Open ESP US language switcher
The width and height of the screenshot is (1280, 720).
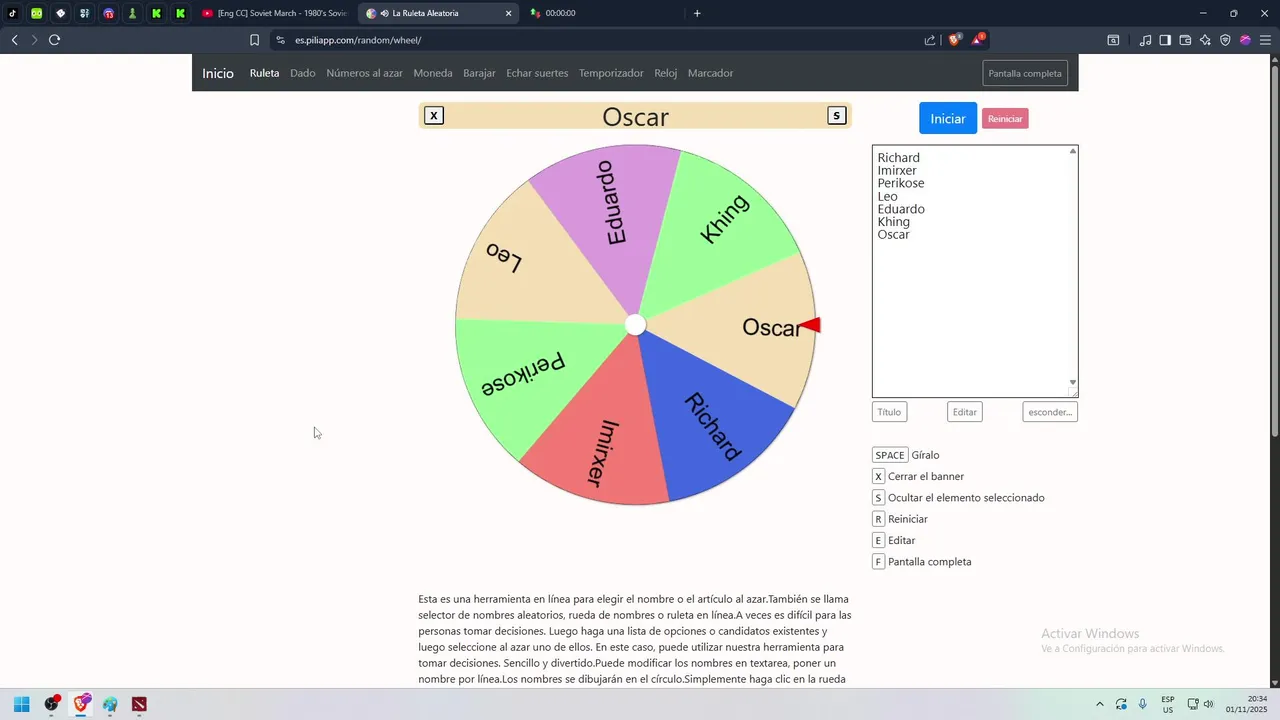1168,704
